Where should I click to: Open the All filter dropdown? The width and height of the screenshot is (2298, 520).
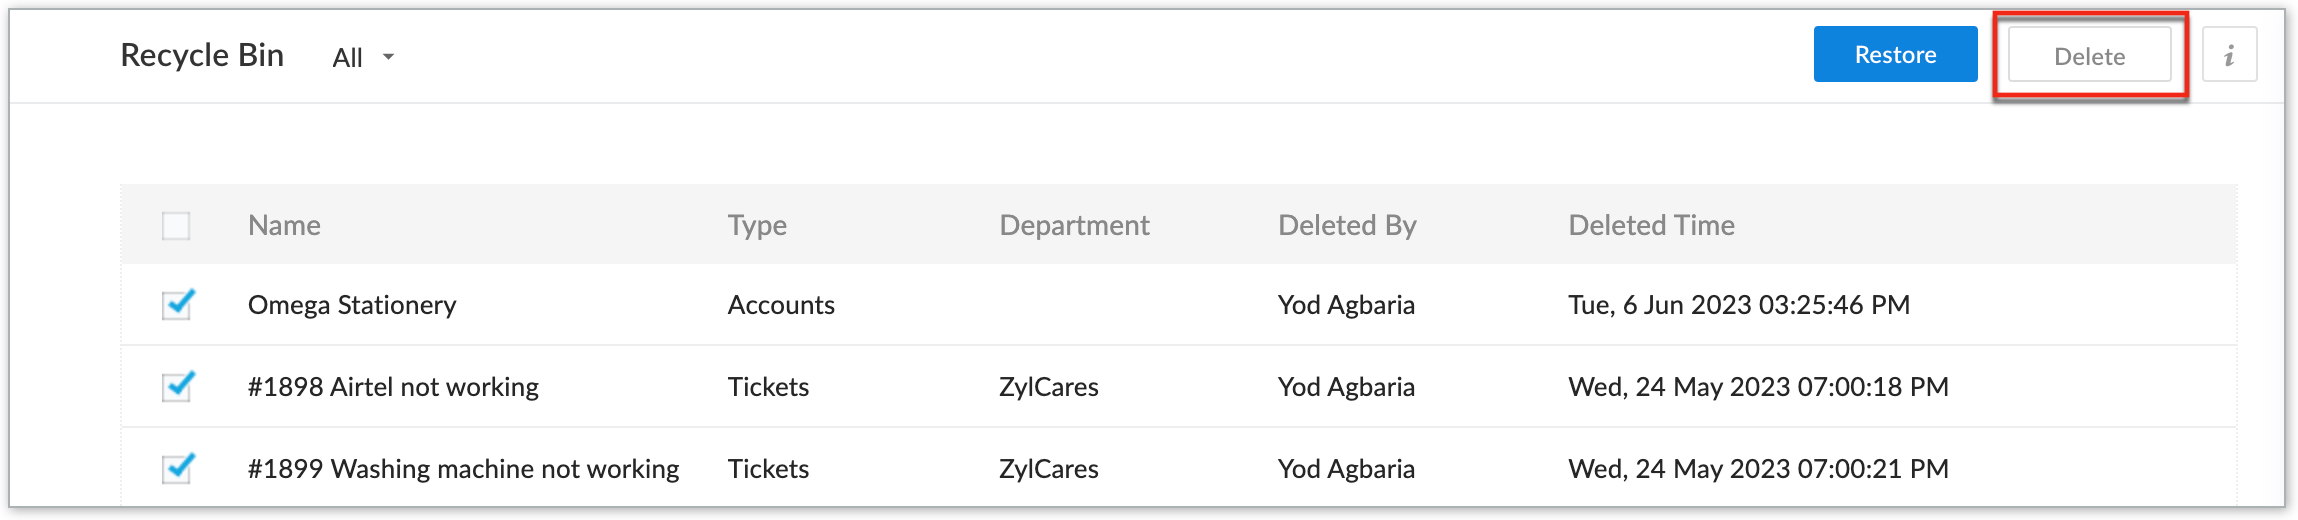[x=348, y=58]
